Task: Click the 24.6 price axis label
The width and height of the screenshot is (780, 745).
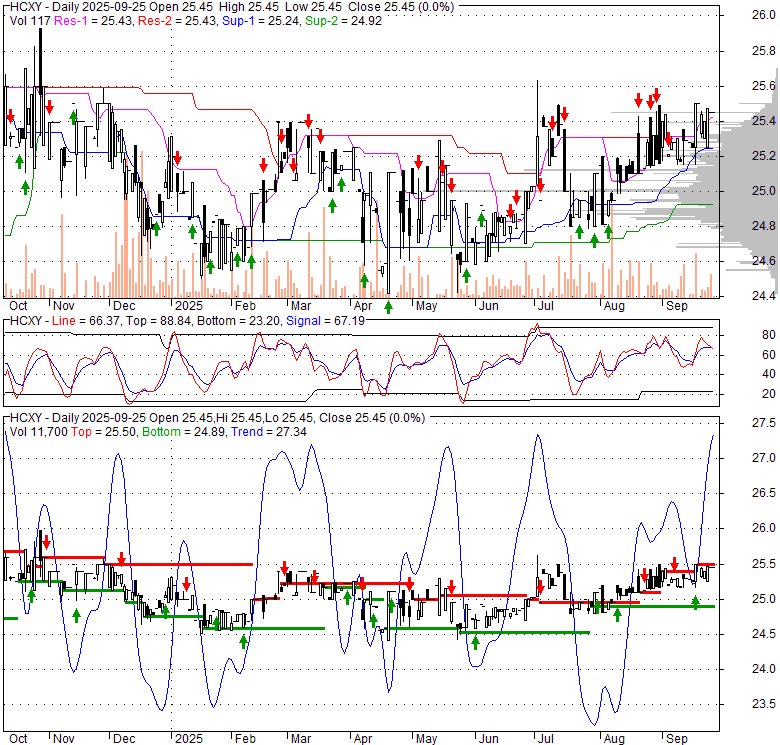Action: pos(764,261)
